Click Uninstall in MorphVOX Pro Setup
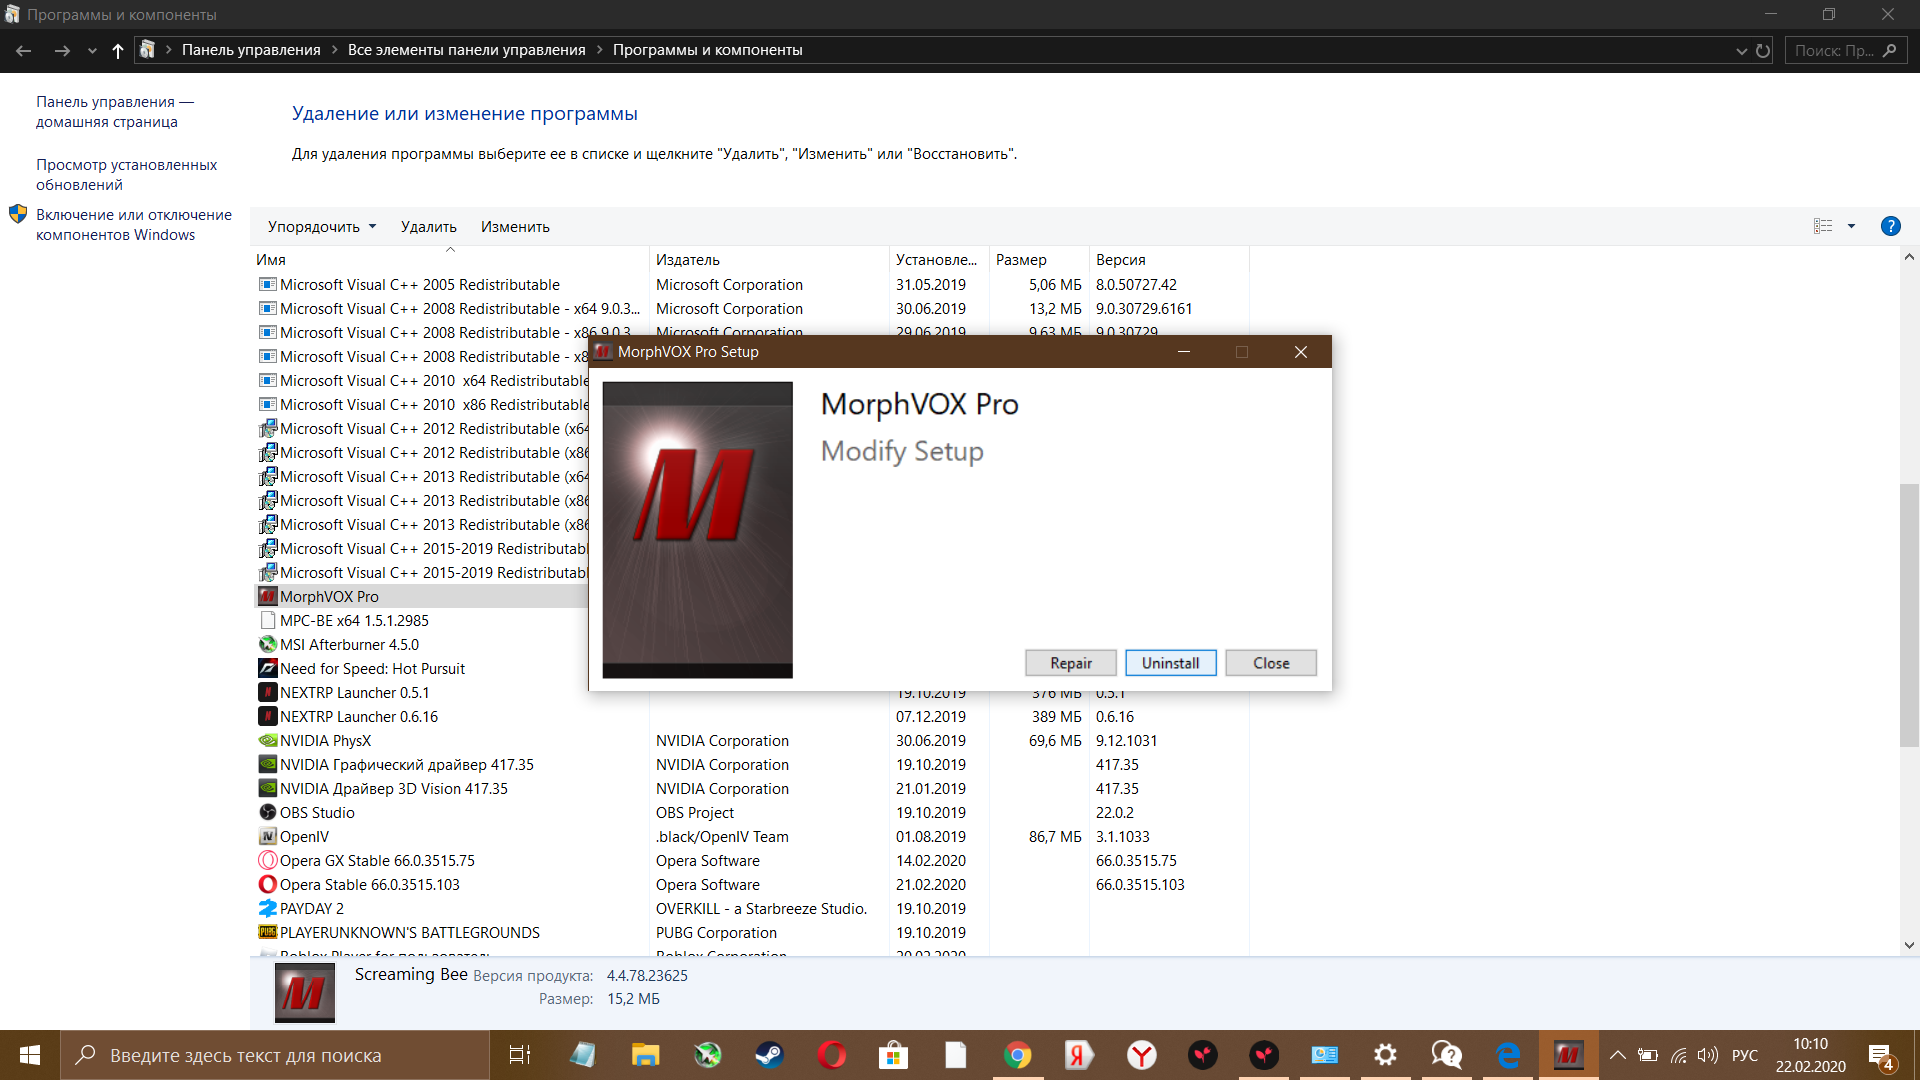The width and height of the screenshot is (1920, 1080). click(1170, 663)
